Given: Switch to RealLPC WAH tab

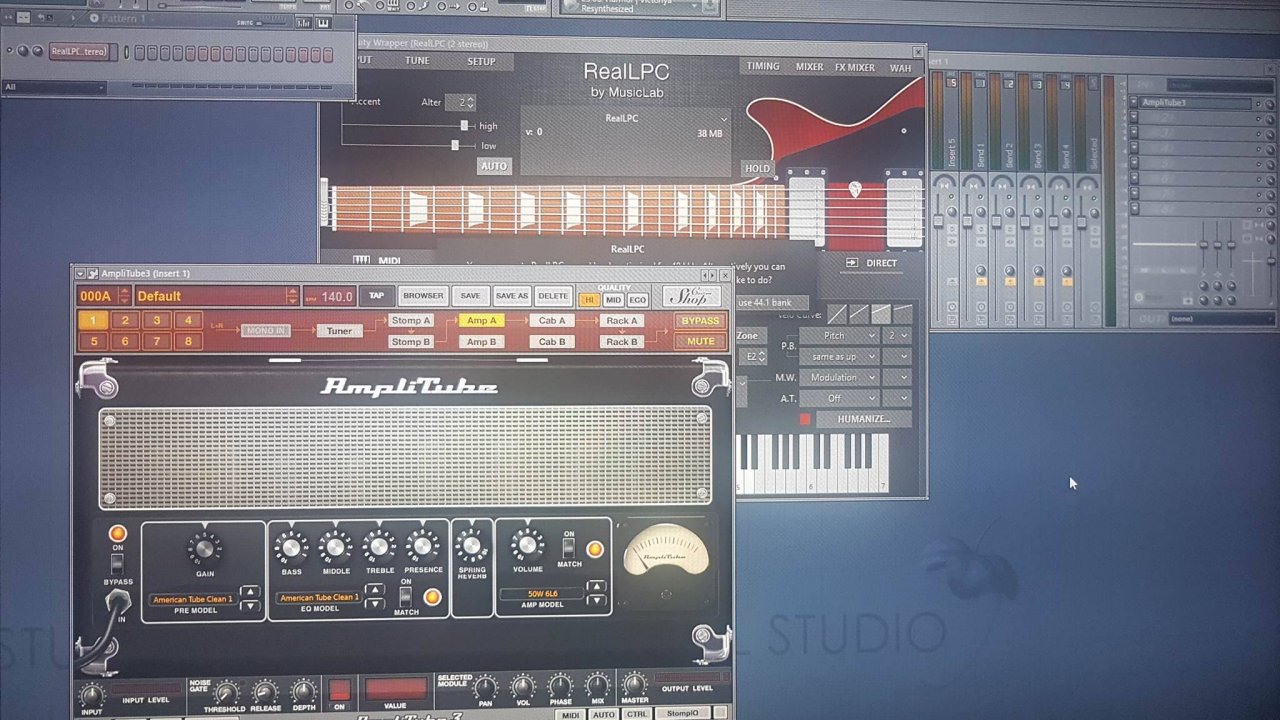Looking at the screenshot, I should (x=900, y=68).
